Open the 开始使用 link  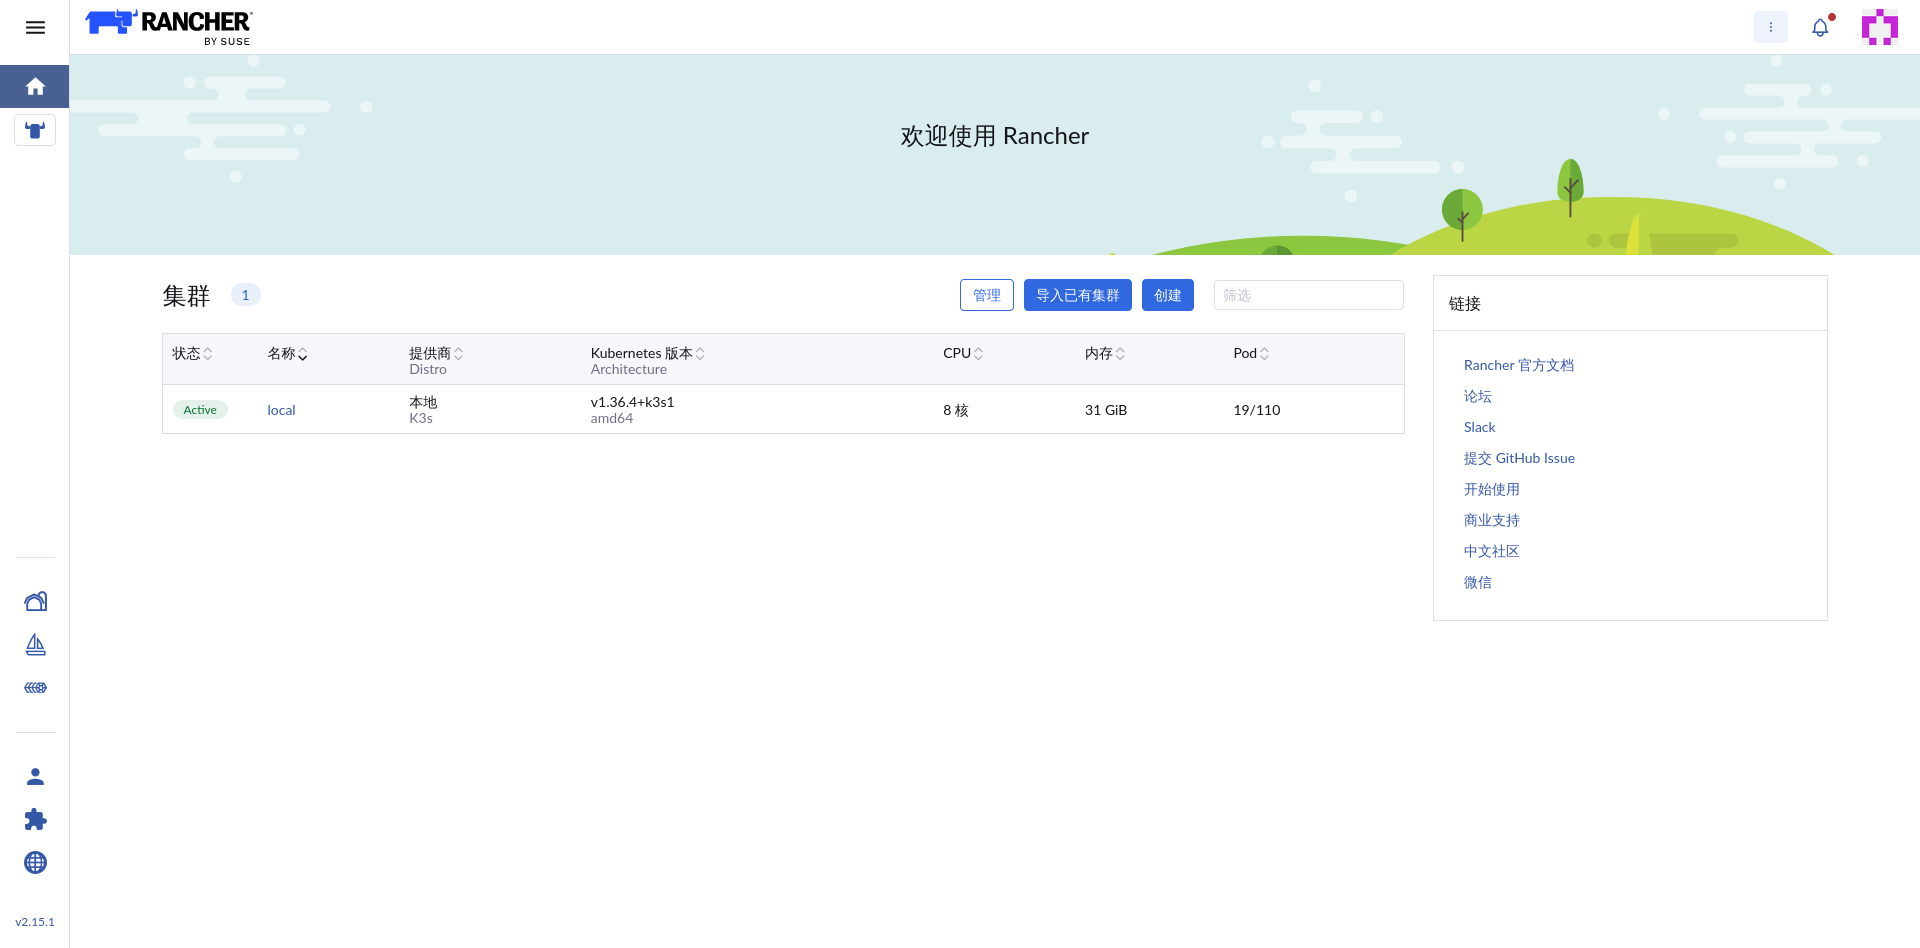point(1492,489)
